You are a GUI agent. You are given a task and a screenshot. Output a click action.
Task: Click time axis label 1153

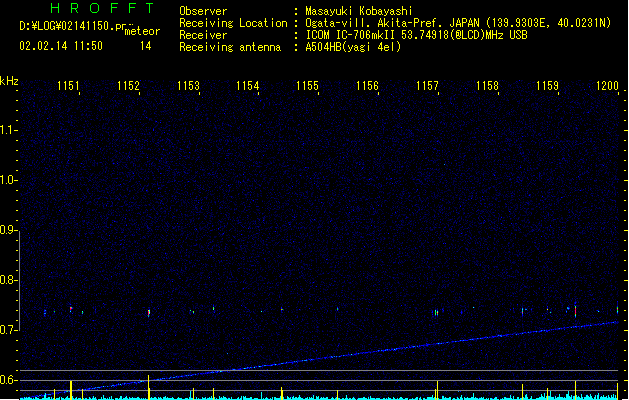[188, 85]
